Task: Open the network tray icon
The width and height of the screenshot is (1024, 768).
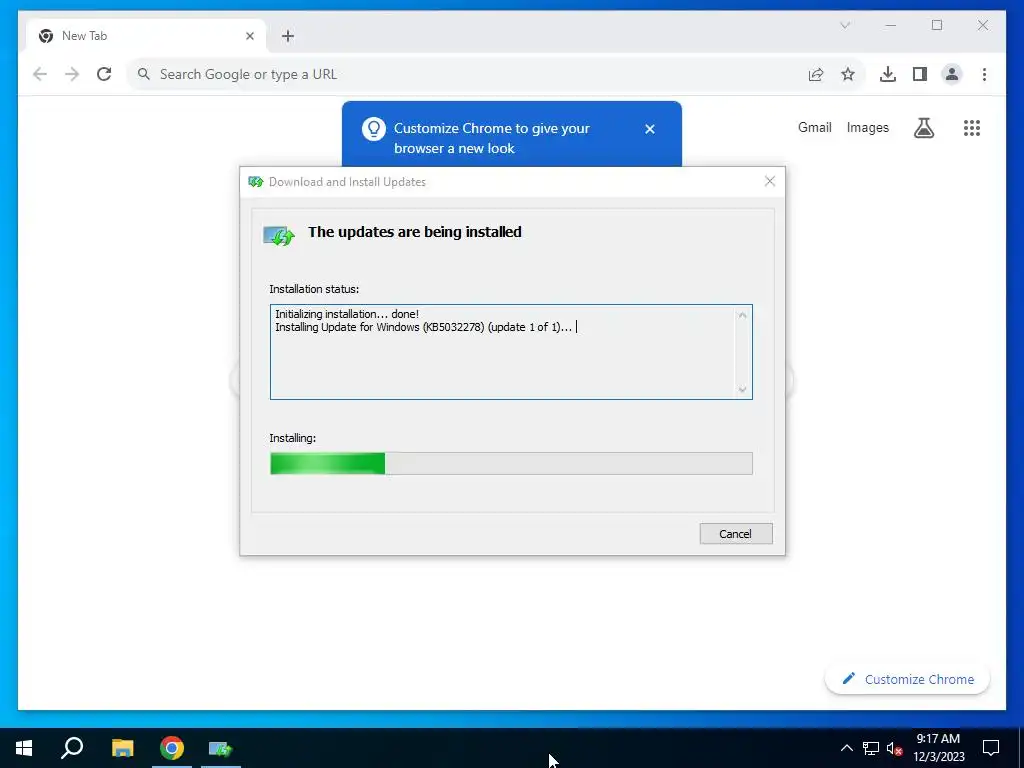Action: point(871,748)
